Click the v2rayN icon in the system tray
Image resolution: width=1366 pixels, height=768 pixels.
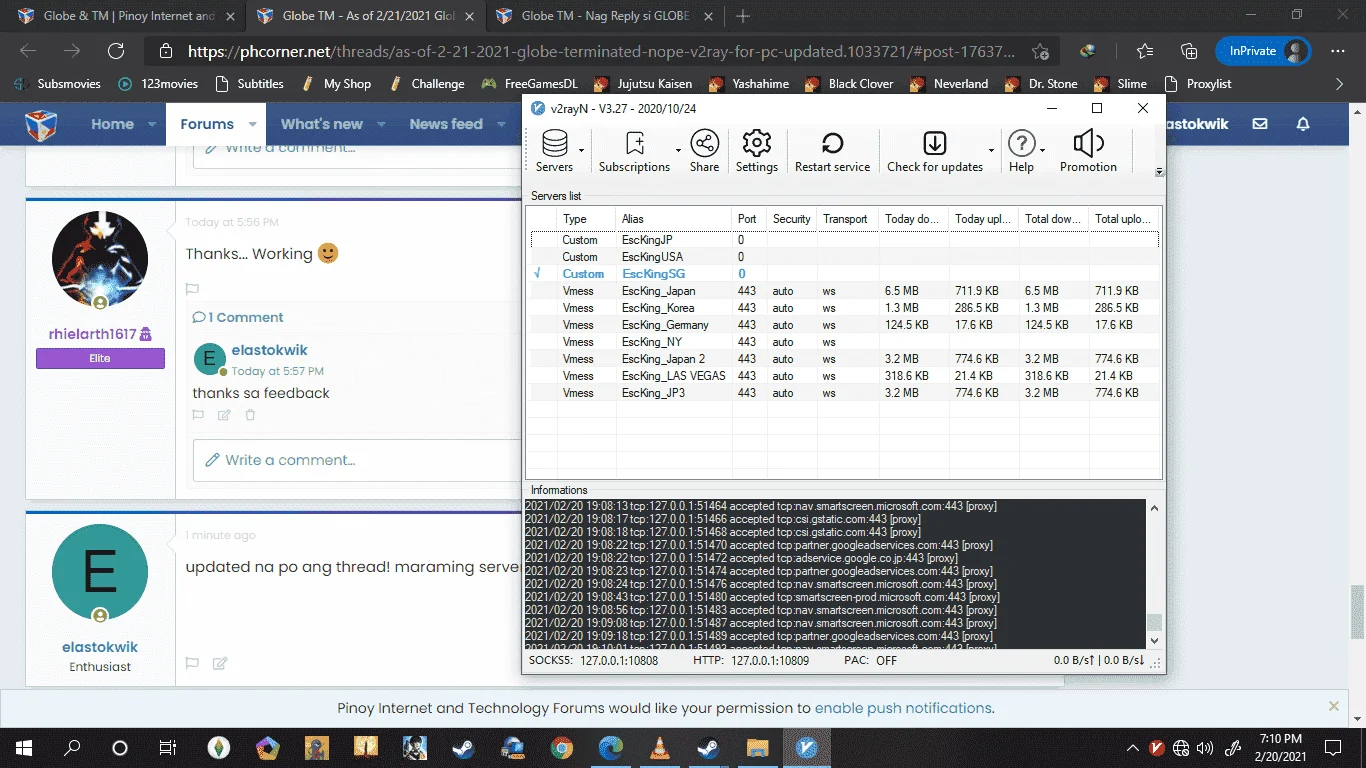tap(1157, 747)
